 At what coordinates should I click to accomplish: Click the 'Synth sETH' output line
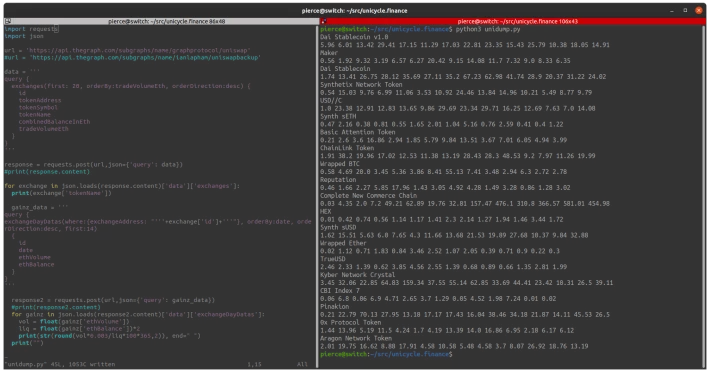(338, 116)
